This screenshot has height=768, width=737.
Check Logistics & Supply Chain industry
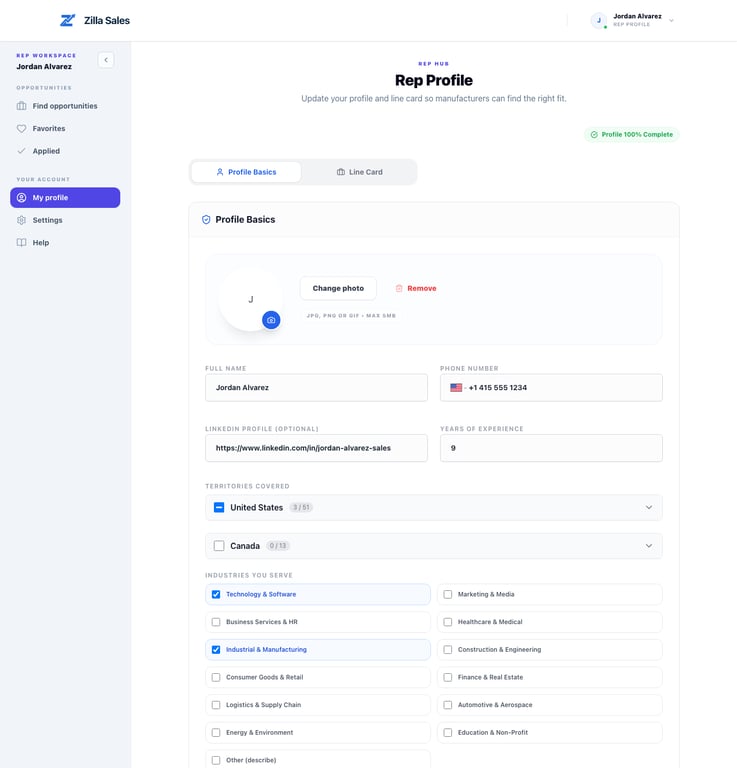click(216, 705)
